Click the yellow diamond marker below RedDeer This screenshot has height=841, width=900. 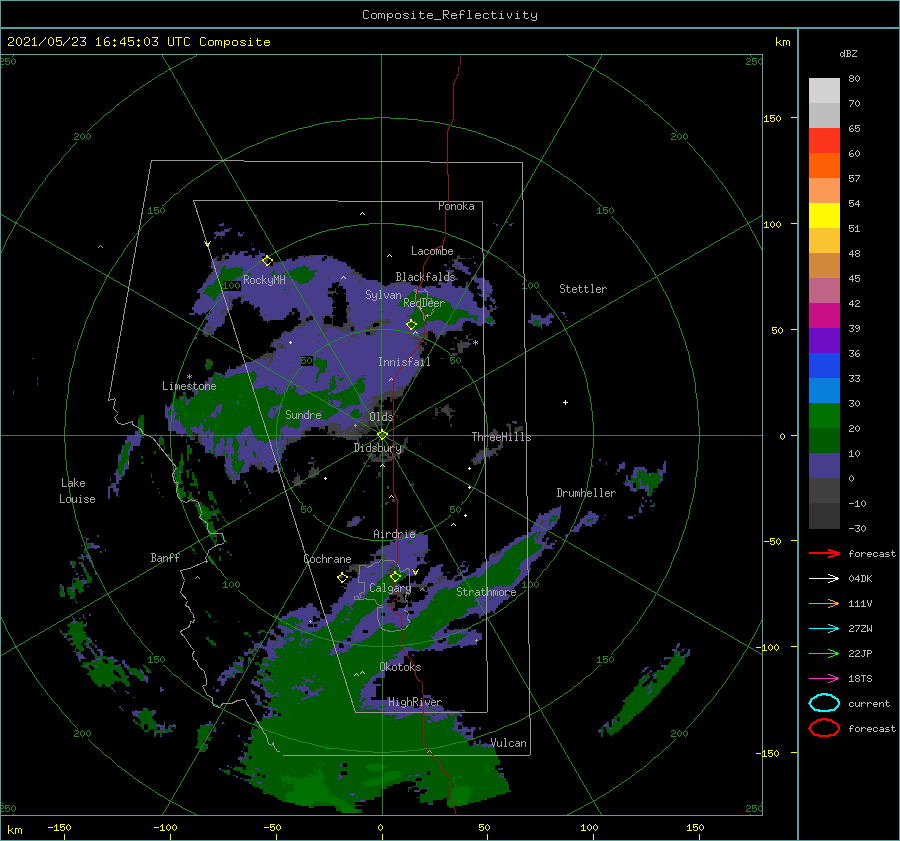point(412,324)
